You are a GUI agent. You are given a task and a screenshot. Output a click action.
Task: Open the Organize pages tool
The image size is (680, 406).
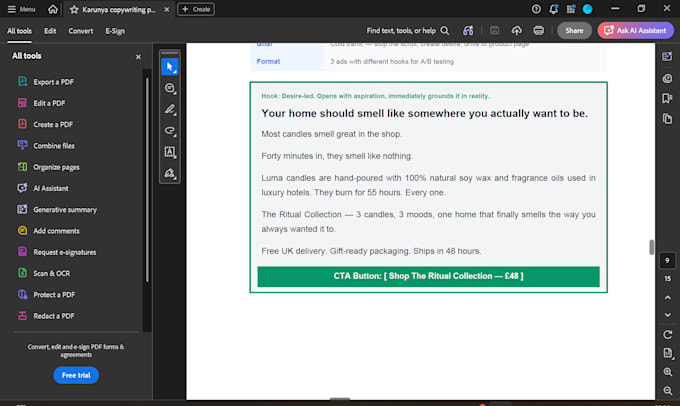click(48, 167)
